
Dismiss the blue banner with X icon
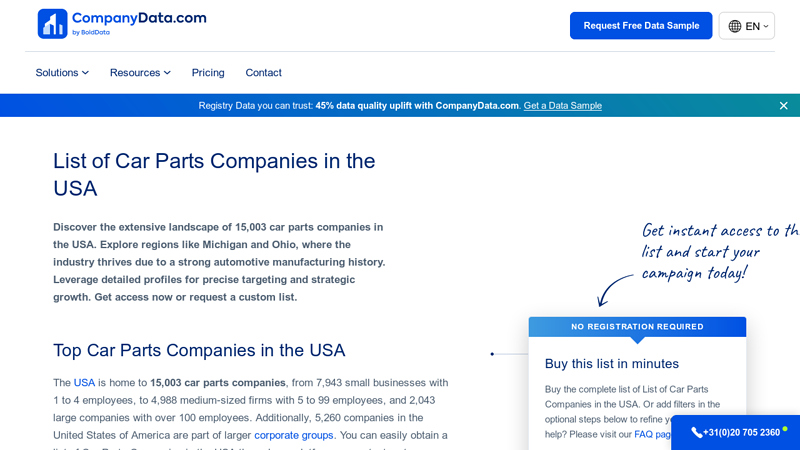(x=783, y=106)
